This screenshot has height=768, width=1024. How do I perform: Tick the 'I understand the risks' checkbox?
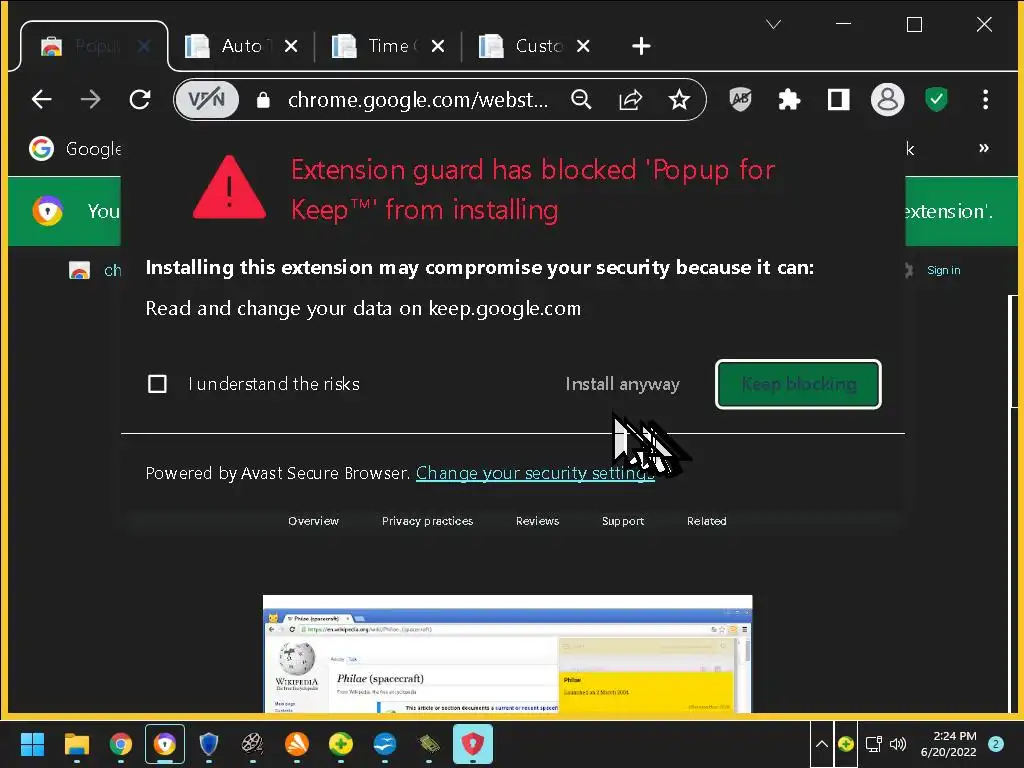pos(157,384)
